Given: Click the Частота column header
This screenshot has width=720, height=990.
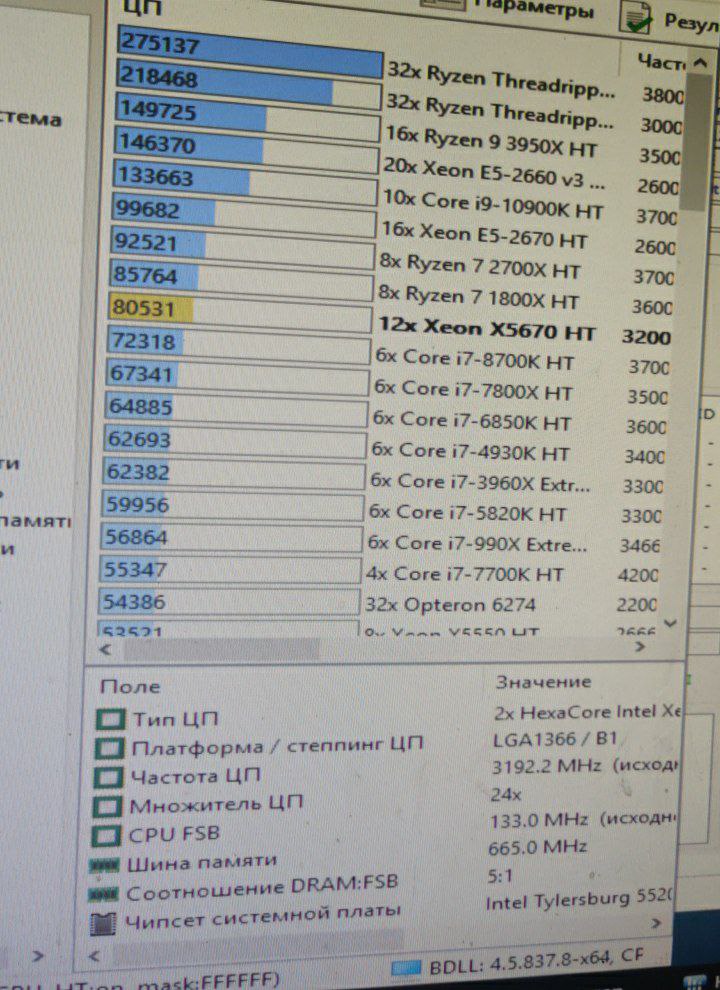Looking at the screenshot, I should coord(661,61).
